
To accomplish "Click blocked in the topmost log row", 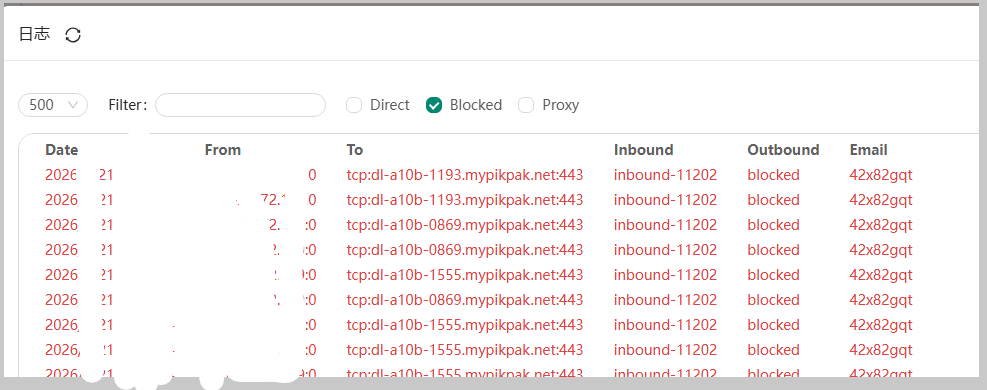I will 774,175.
